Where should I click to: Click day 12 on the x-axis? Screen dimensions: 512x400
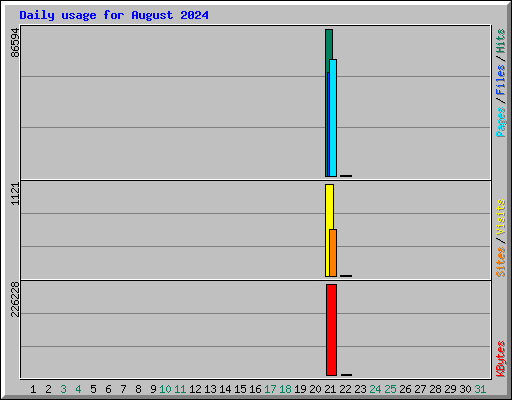click(x=195, y=389)
